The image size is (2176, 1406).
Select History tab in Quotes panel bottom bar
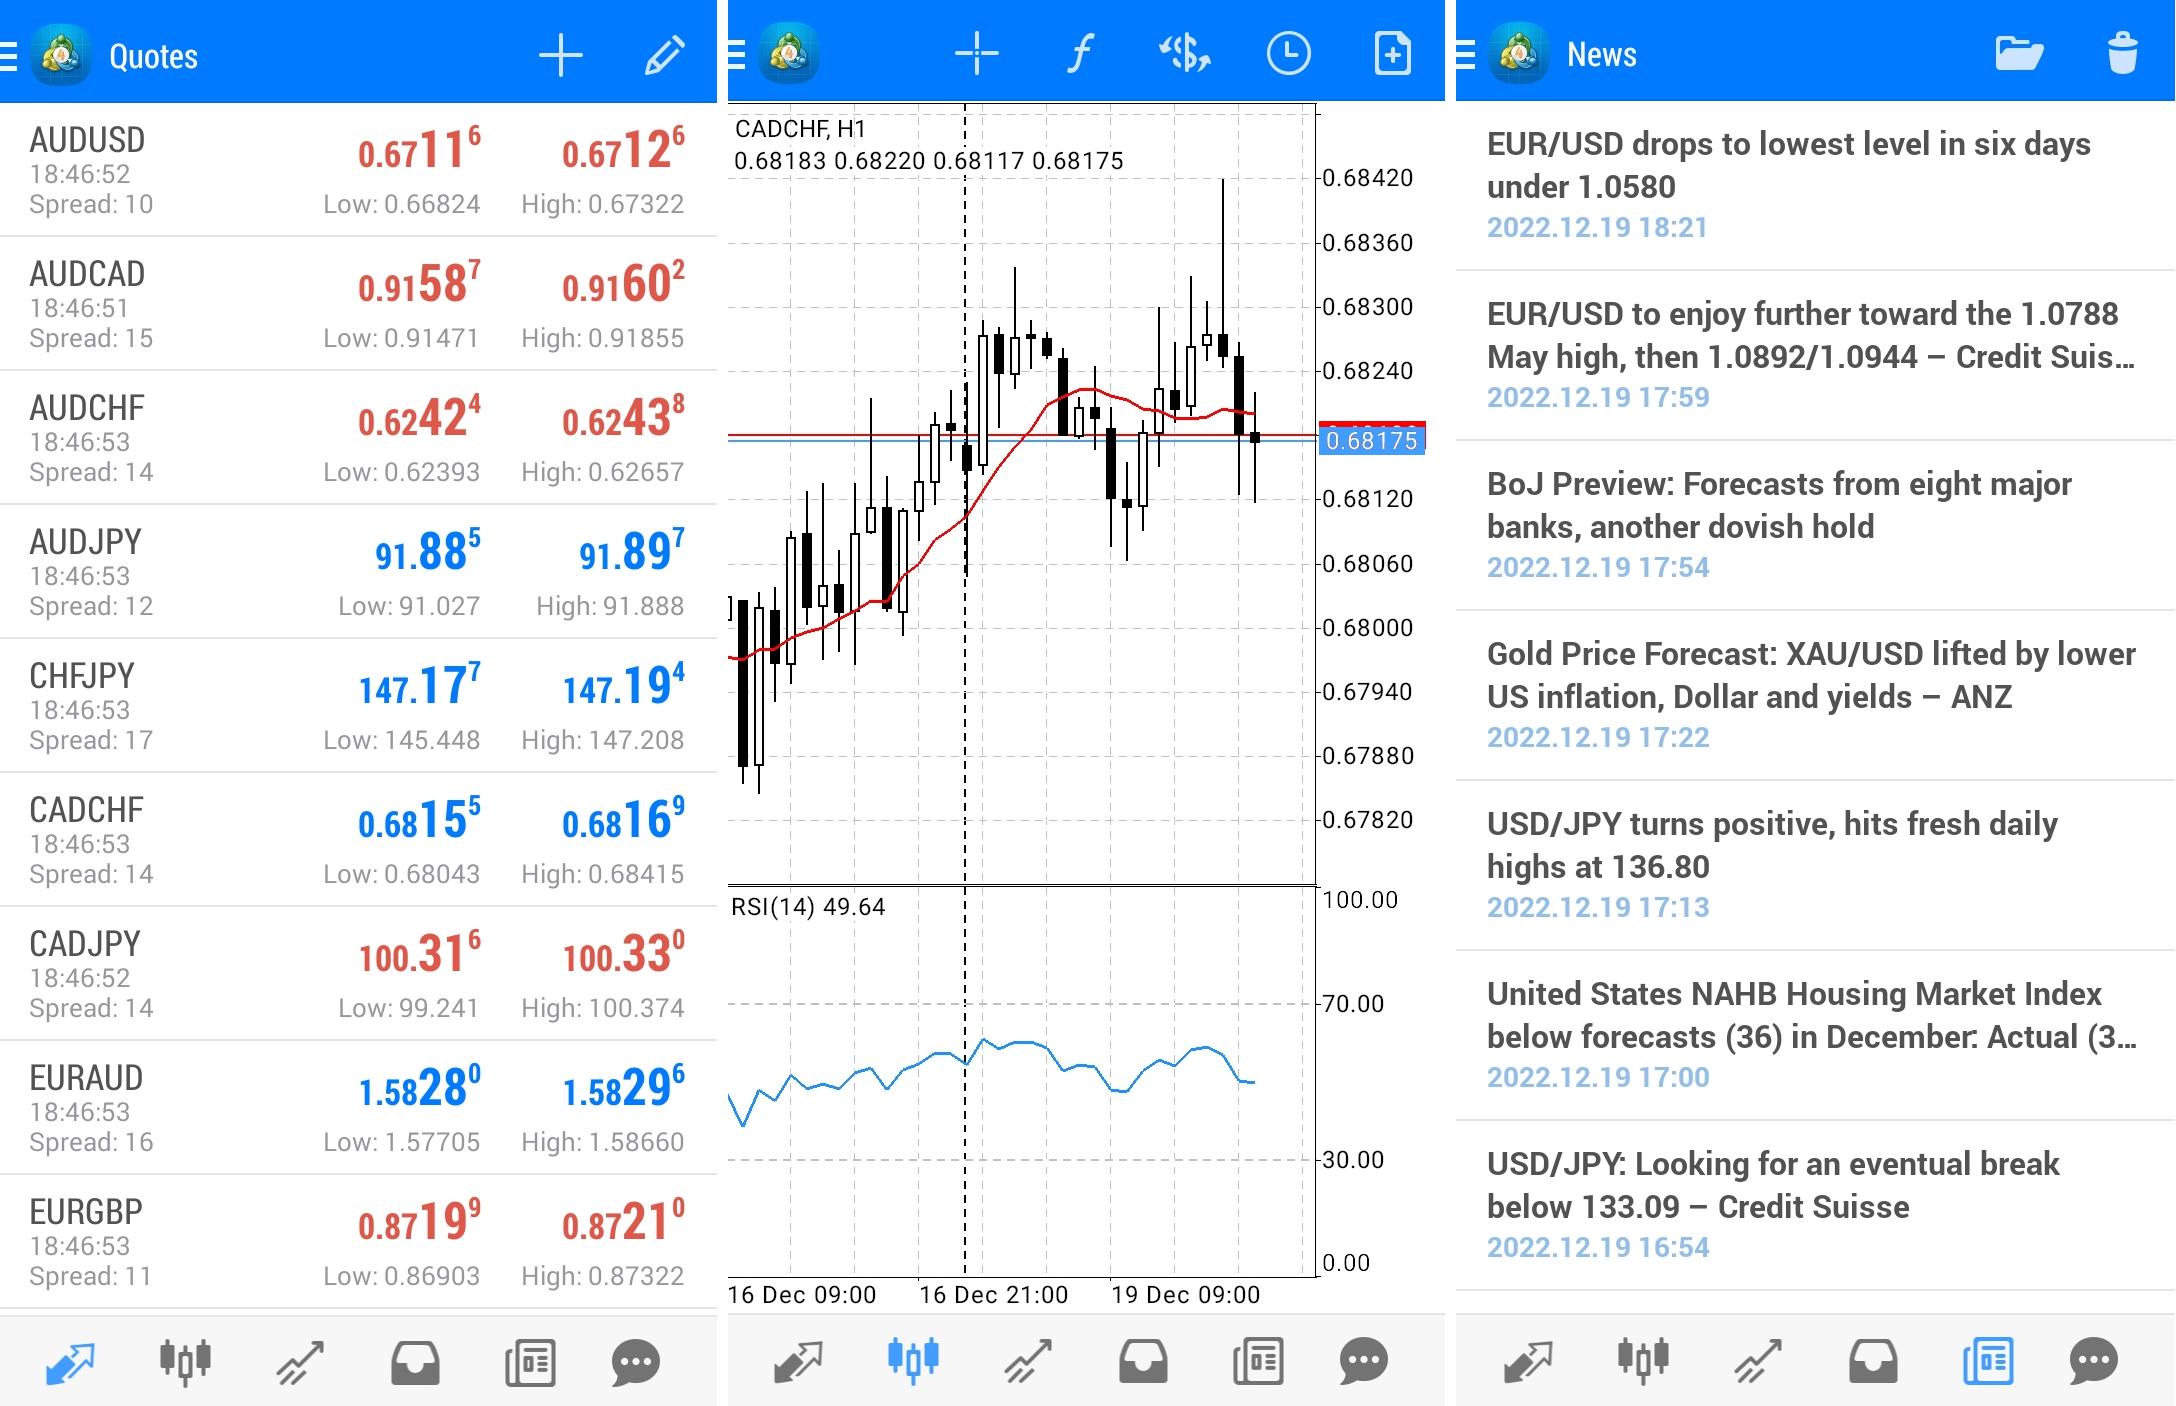click(415, 1362)
